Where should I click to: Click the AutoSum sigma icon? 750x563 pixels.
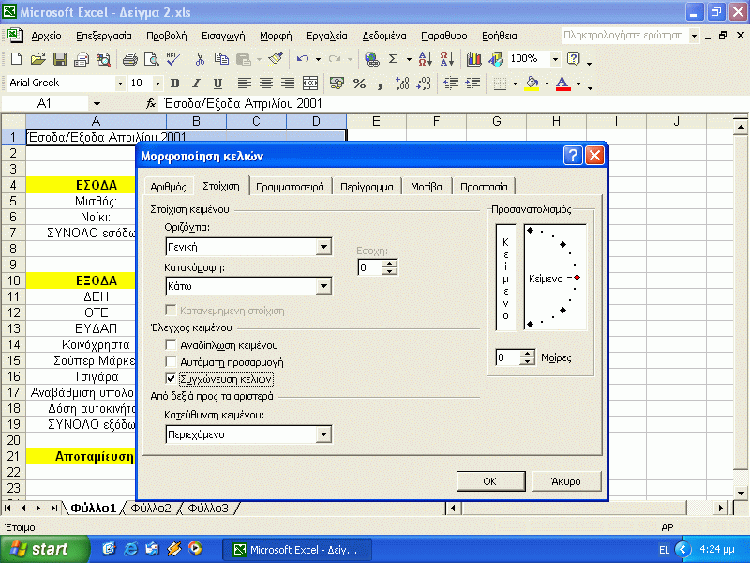(x=393, y=59)
